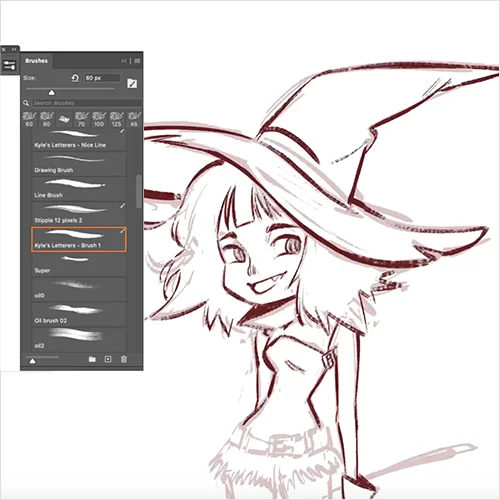Click the brush size slider handle
Screen dimensions: 500x500
tap(51, 92)
